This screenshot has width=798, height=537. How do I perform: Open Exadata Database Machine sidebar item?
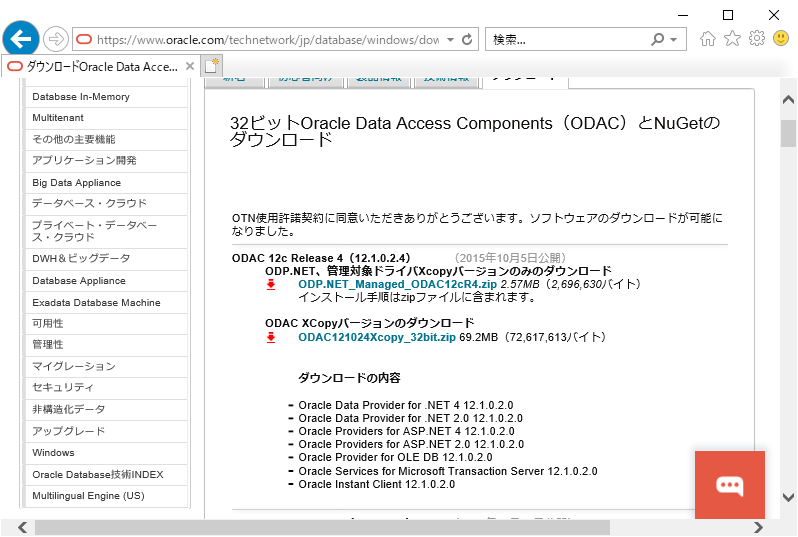pos(106,302)
